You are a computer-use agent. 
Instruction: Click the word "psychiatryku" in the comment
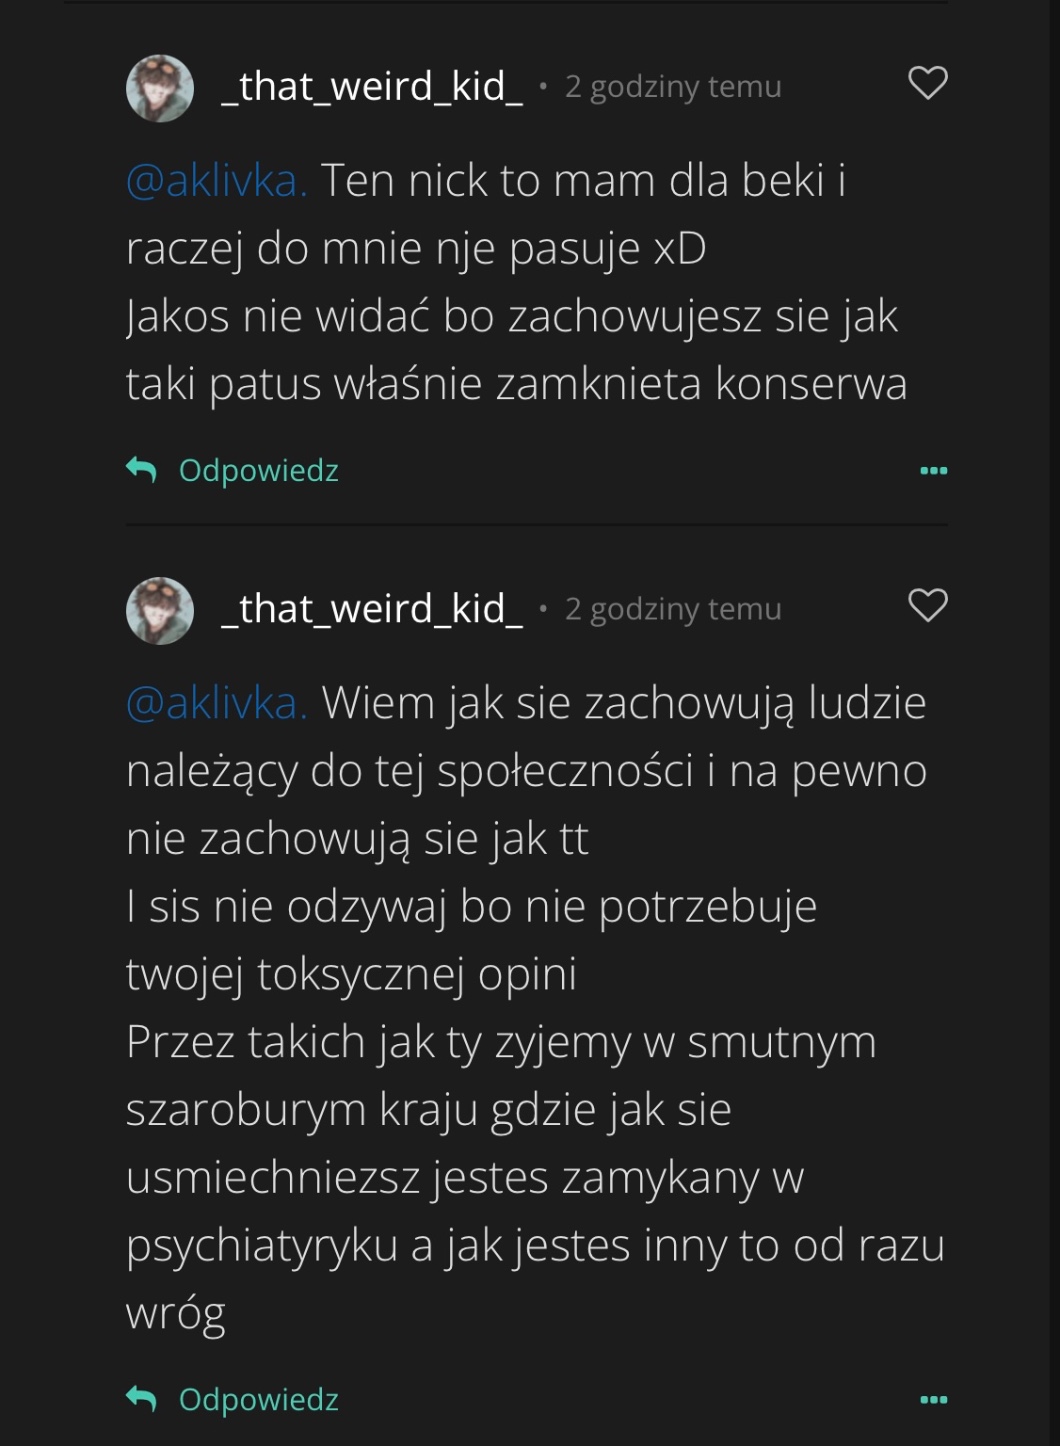pyautogui.click(x=262, y=1247)
